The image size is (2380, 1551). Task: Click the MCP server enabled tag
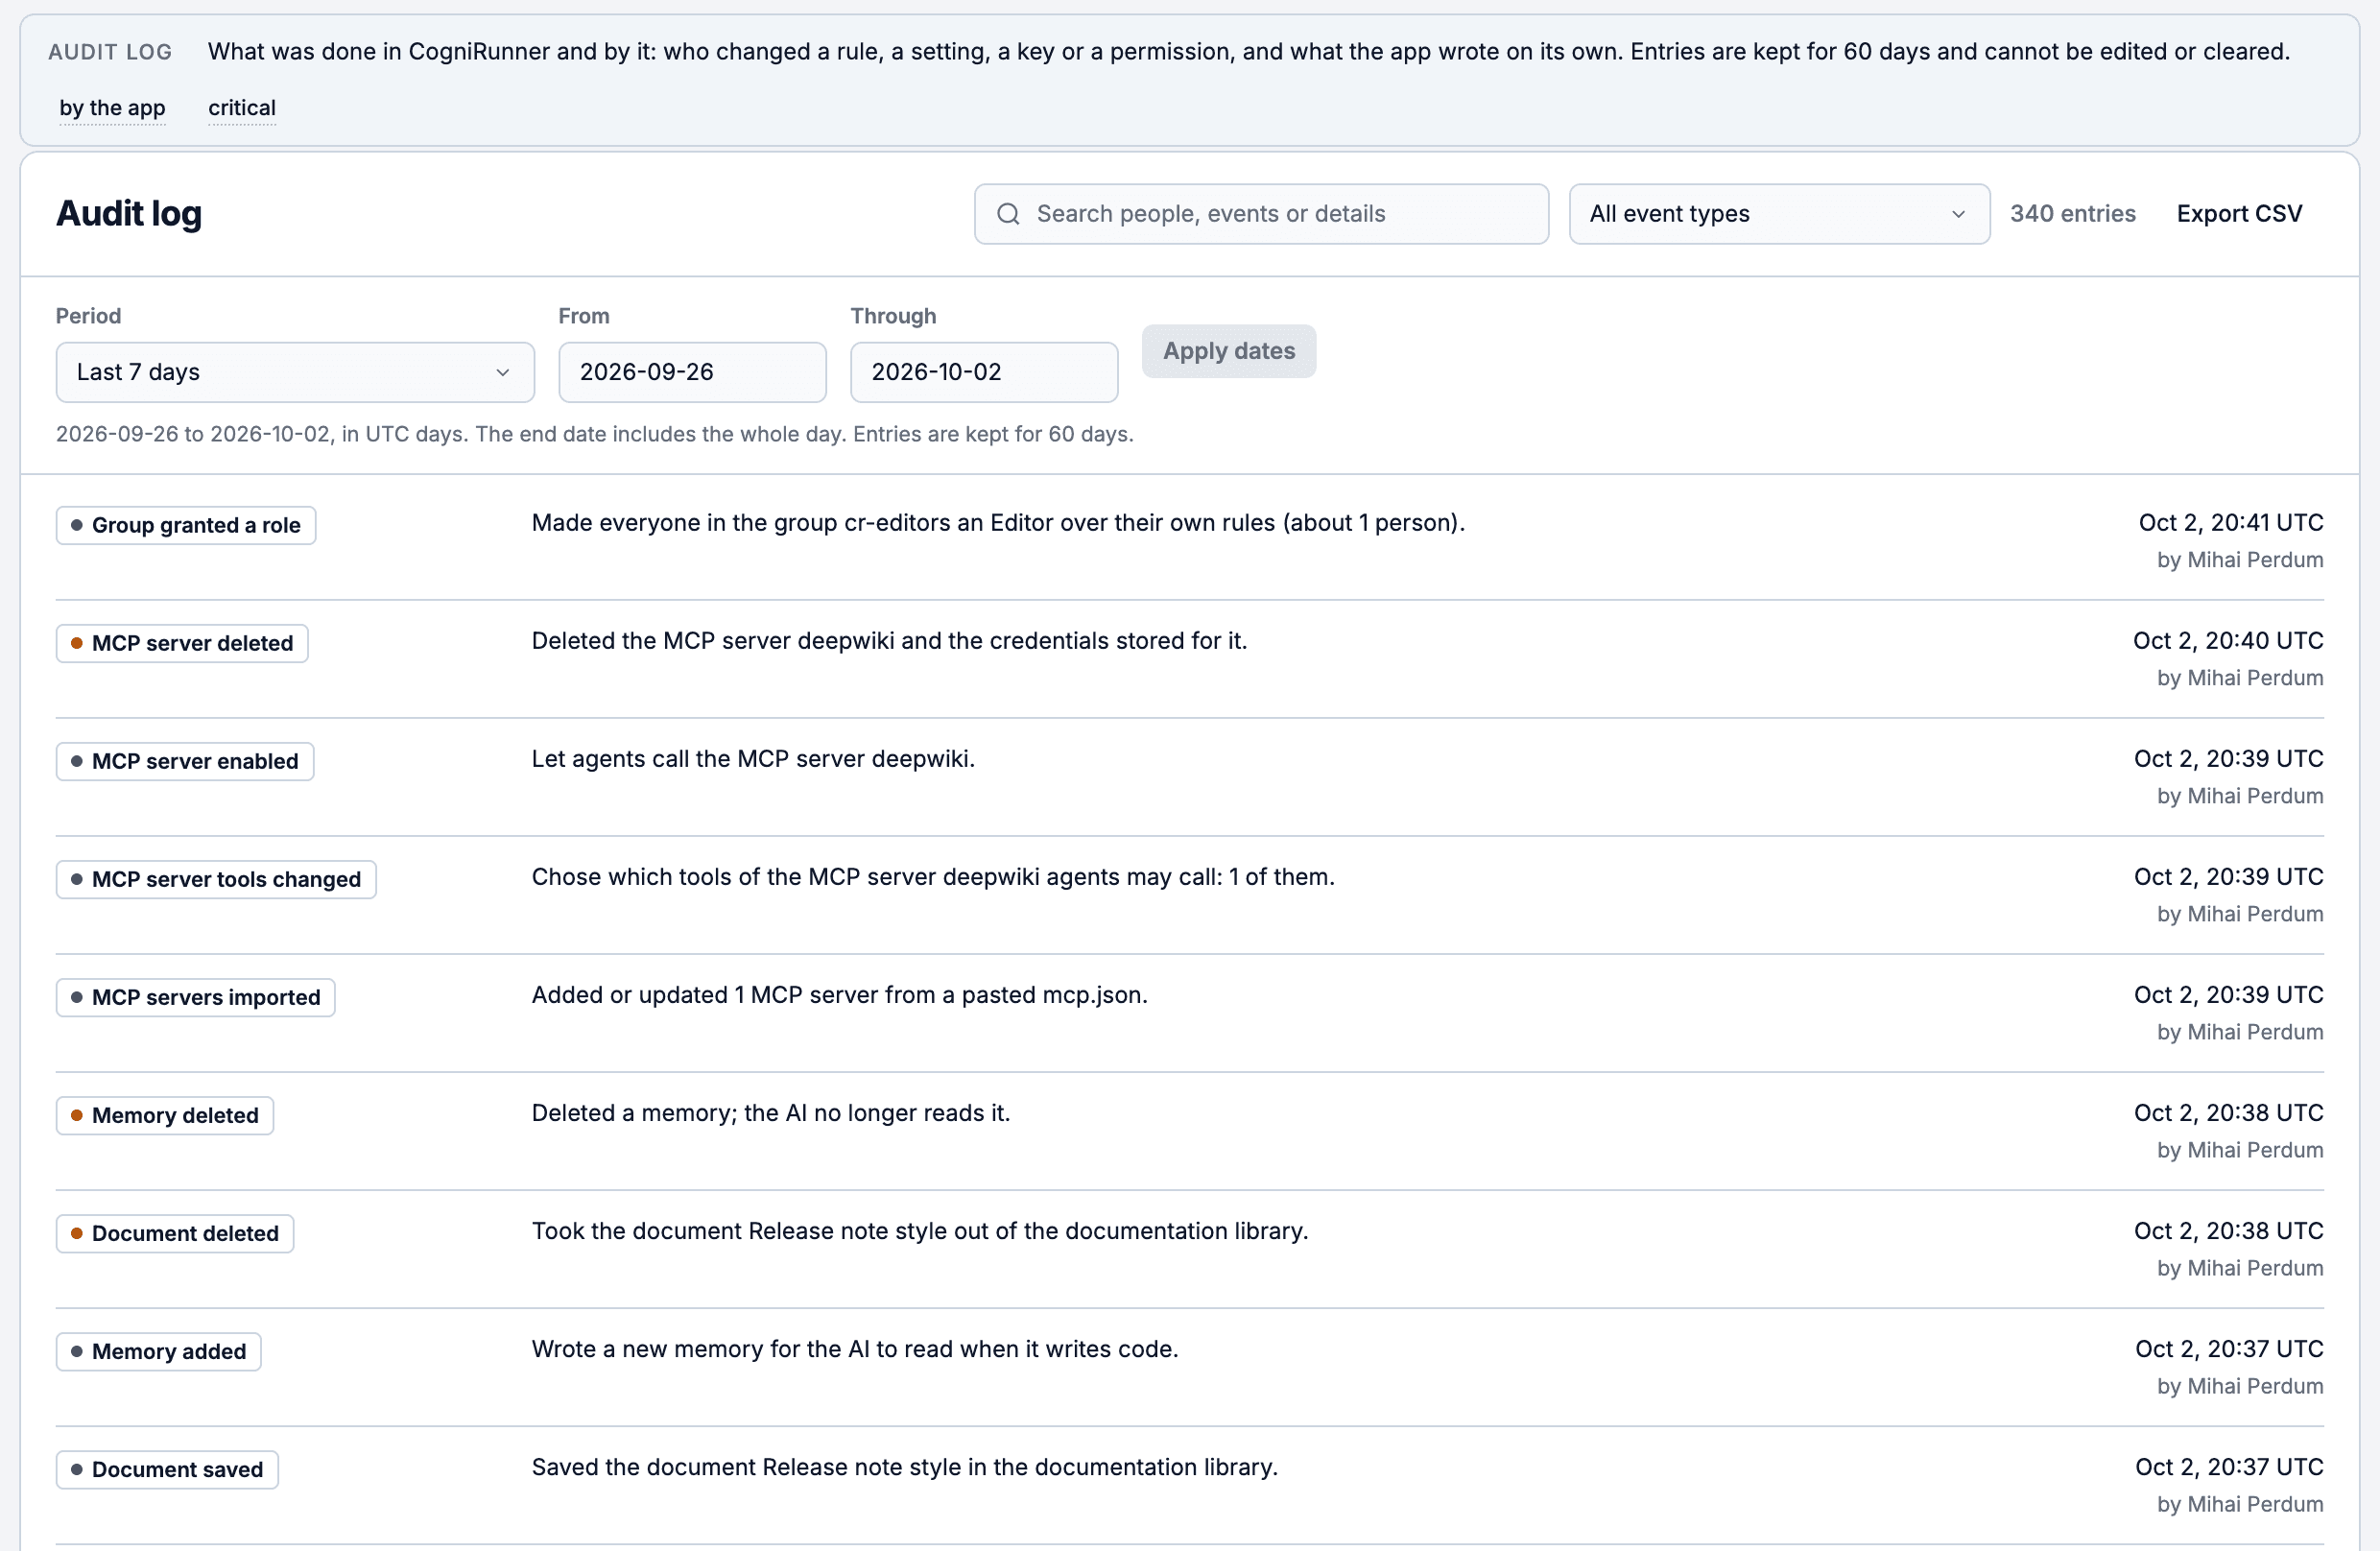click(x=185, y=761)
